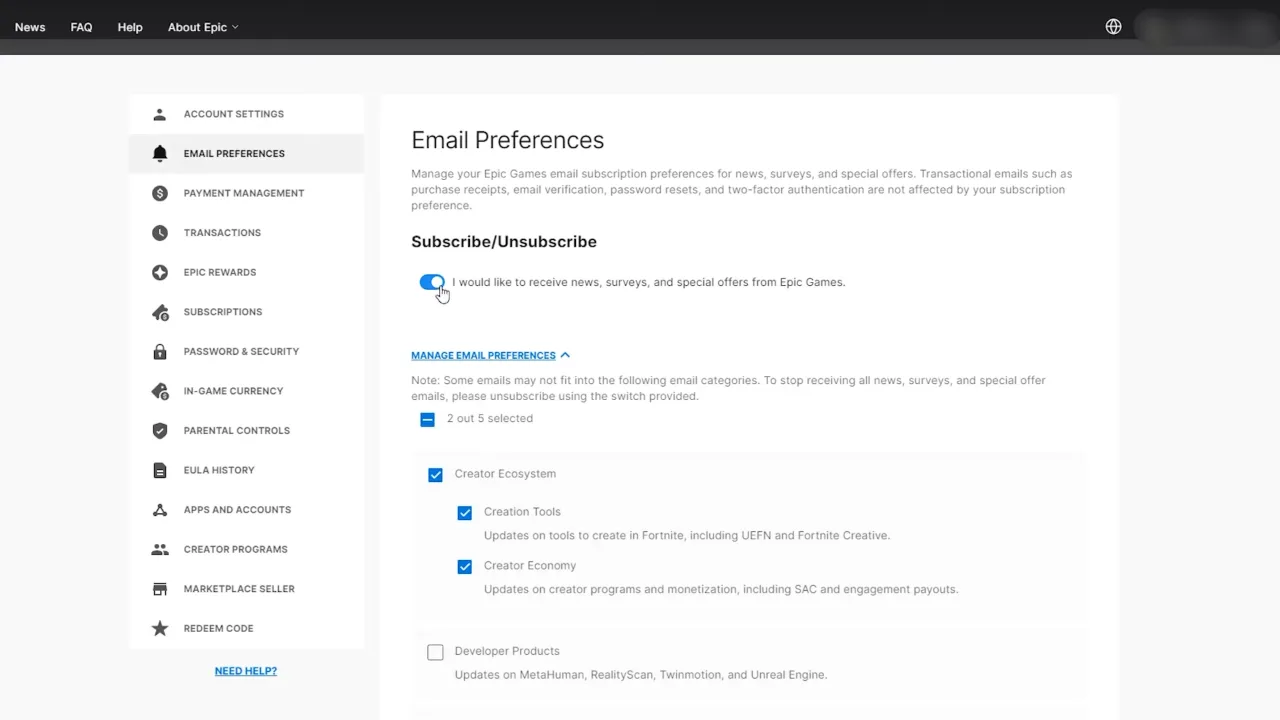Click the Marketplace Seller storefront icon
1280x720 pixels.
[x=160, y=589]
